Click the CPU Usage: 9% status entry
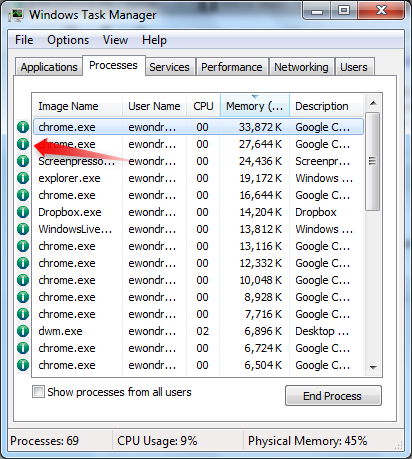This screenshot has width=412, height=459. (x=157, y=441)
